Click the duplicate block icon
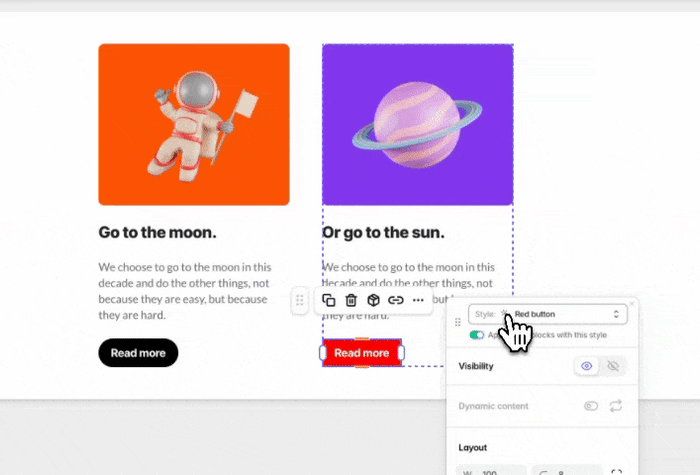 pyautogui.click(x=329, y=300)
